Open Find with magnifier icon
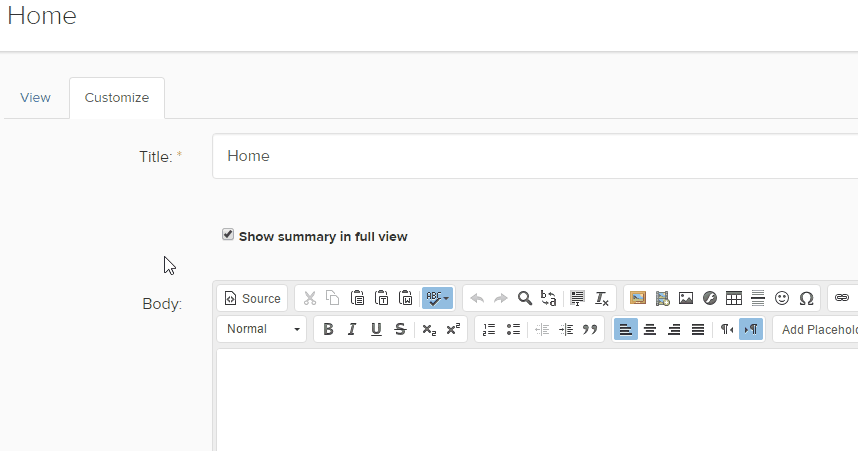 [525, 298]
